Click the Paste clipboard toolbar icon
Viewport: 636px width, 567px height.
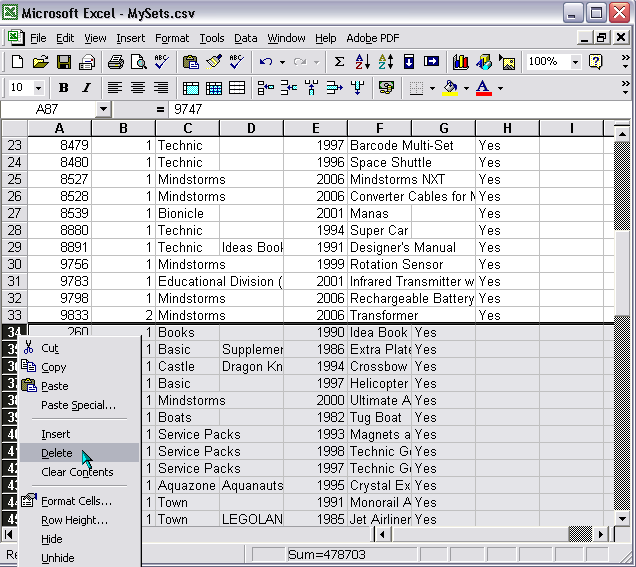point(190,62)
